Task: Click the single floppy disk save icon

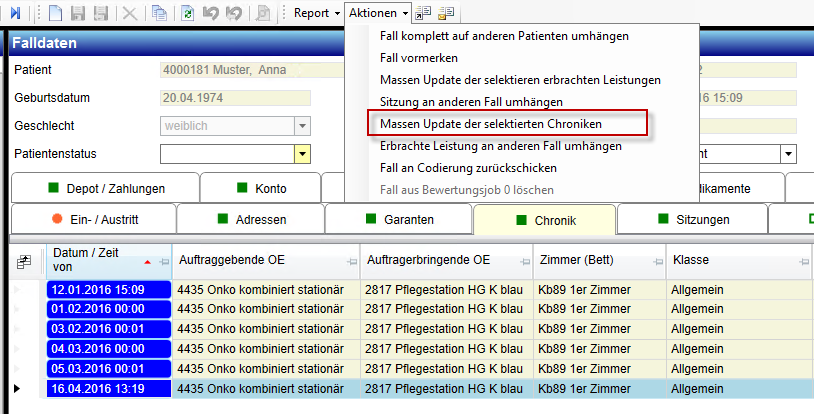Action: pyautogui.click(x=78, y=13)
